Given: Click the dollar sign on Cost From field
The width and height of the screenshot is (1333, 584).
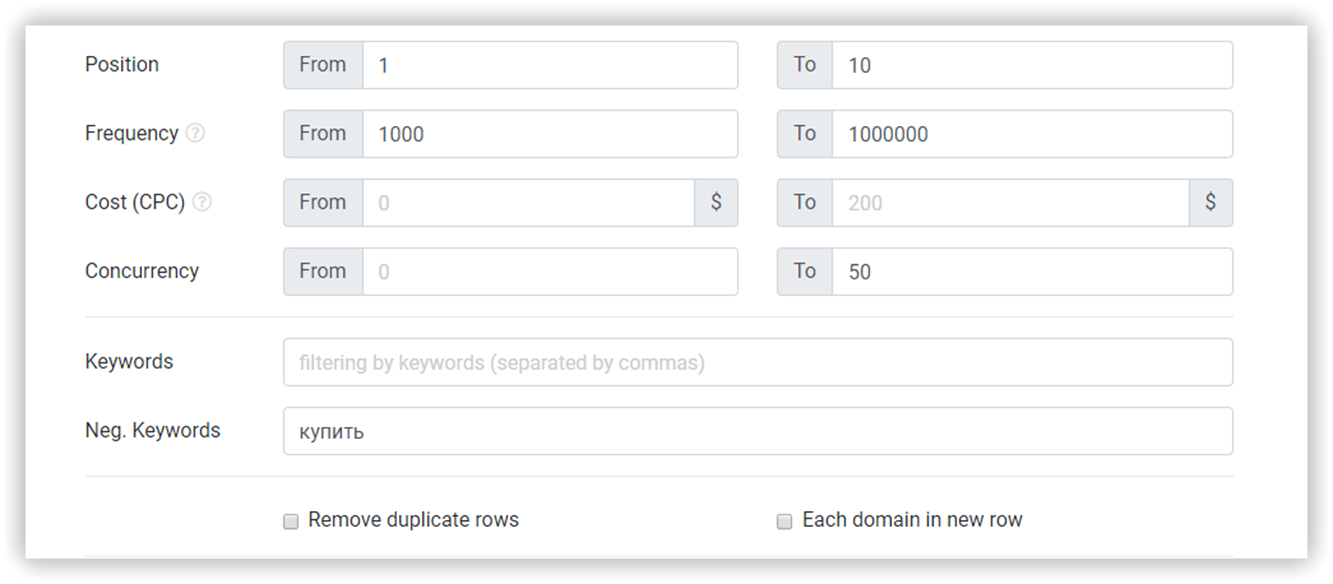Looking at the screenshot, I should pyautogui.click(x=716, y=202).
